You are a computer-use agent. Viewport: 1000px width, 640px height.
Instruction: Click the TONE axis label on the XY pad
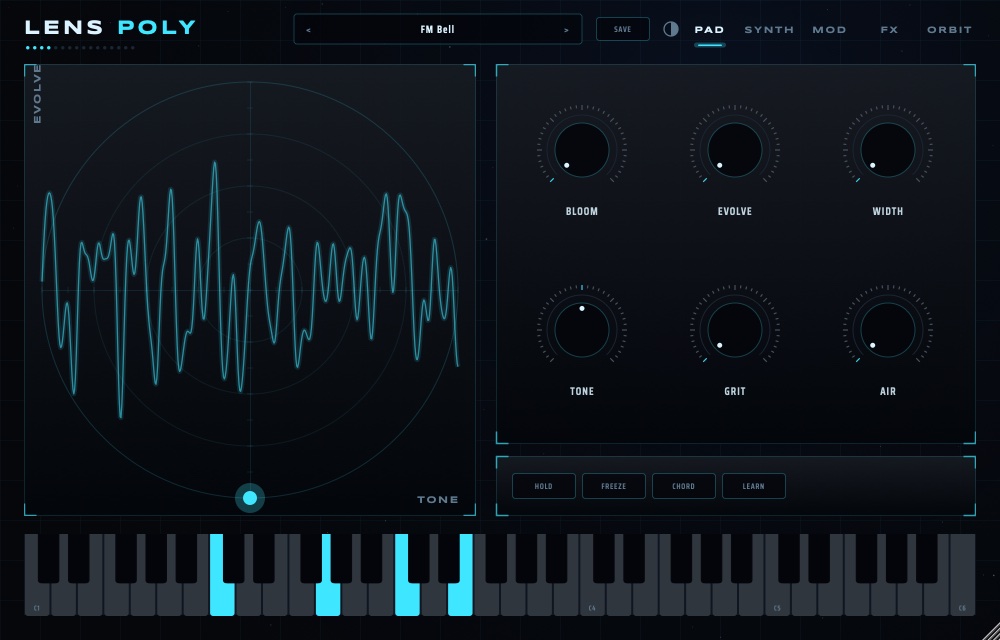coord(438,500)
